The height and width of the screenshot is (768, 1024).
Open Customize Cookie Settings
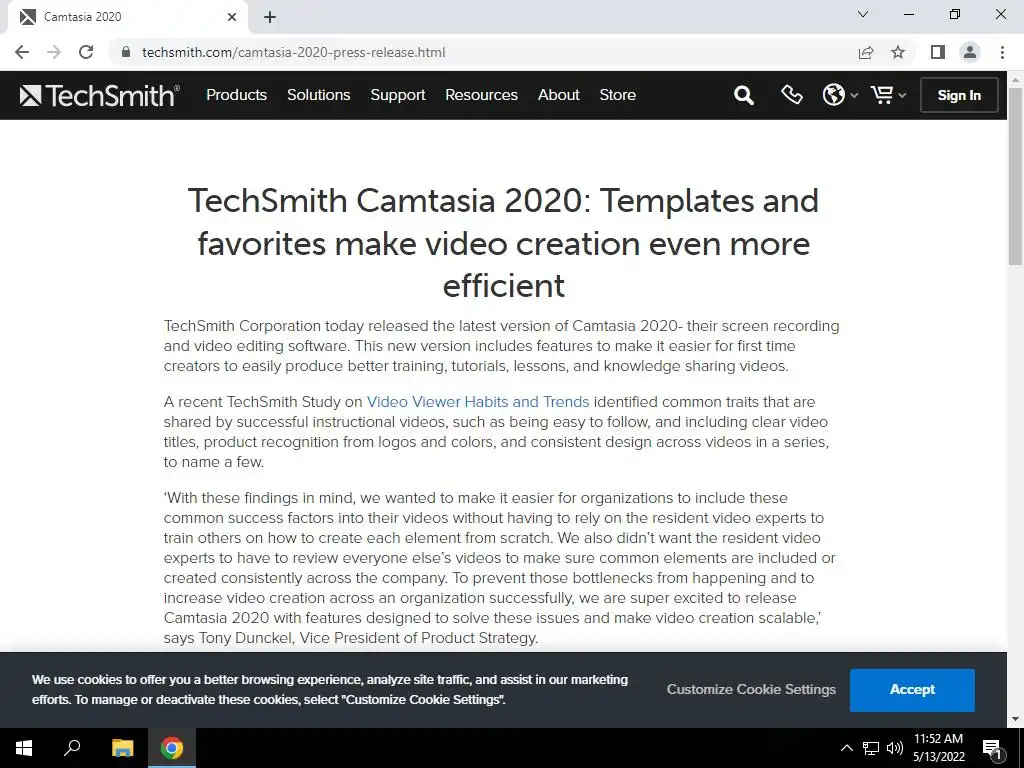(x=751, y=690)
